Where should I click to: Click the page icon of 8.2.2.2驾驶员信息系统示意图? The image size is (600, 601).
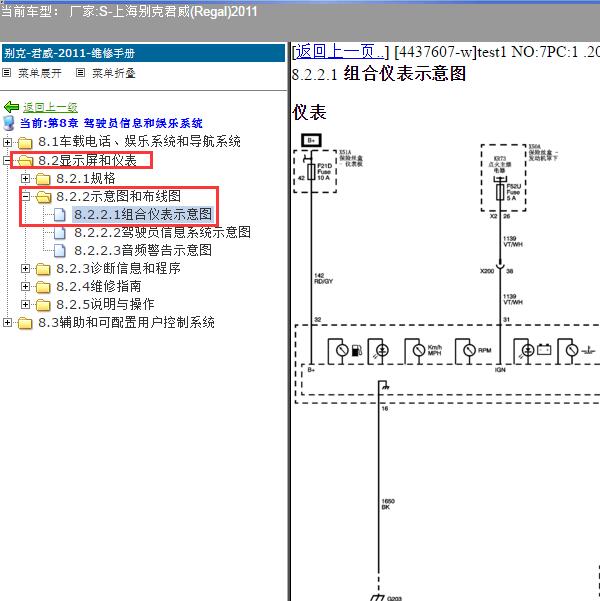(x=59, y=232)
